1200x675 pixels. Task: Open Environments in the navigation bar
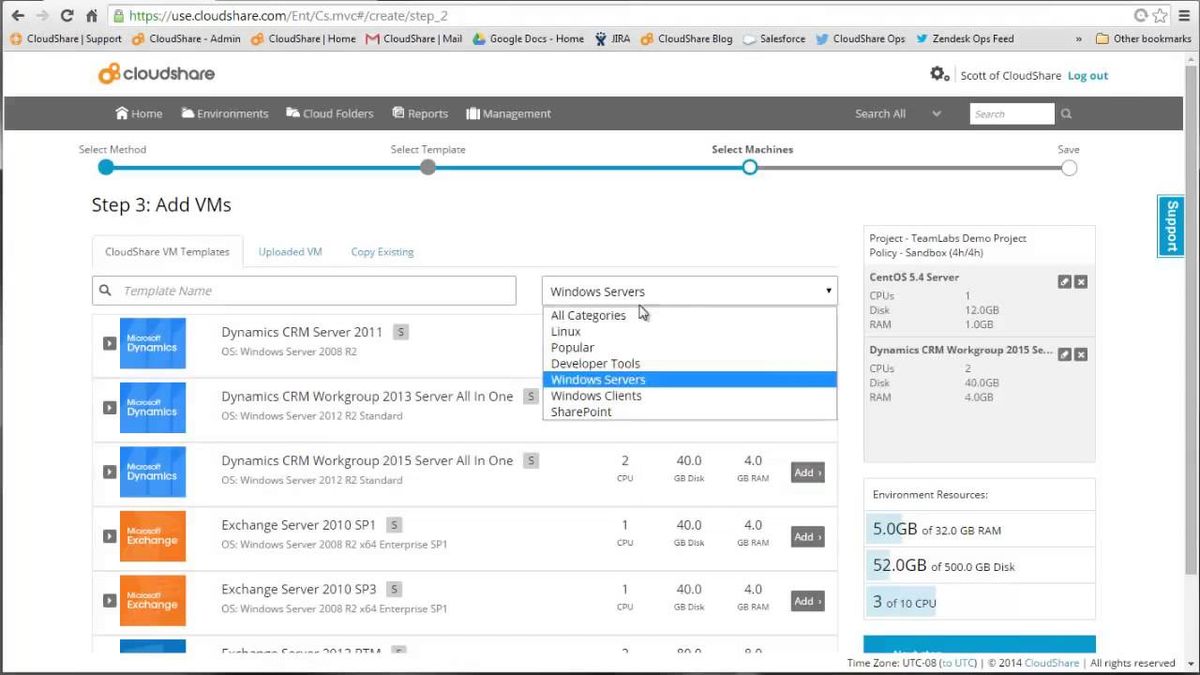tap(225, 114)
